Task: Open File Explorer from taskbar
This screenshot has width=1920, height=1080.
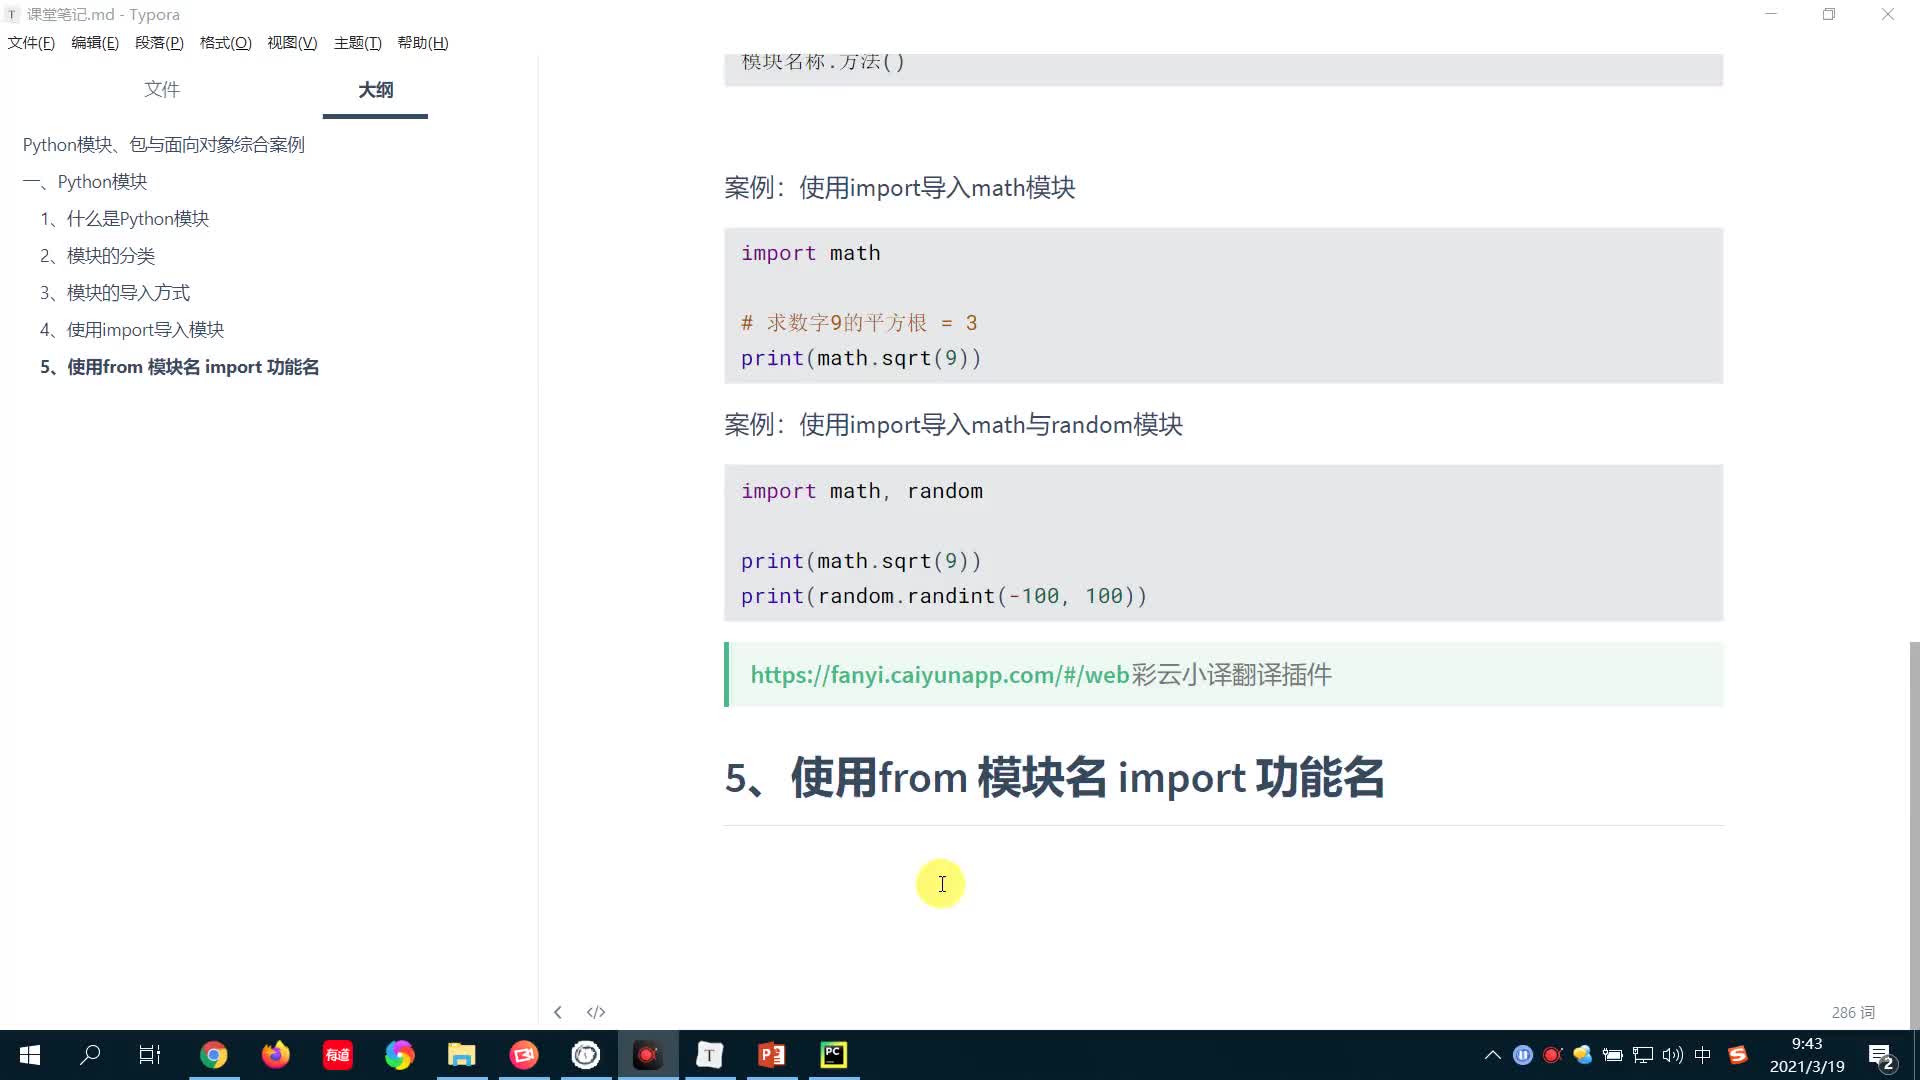Action: pos(461,1055)
